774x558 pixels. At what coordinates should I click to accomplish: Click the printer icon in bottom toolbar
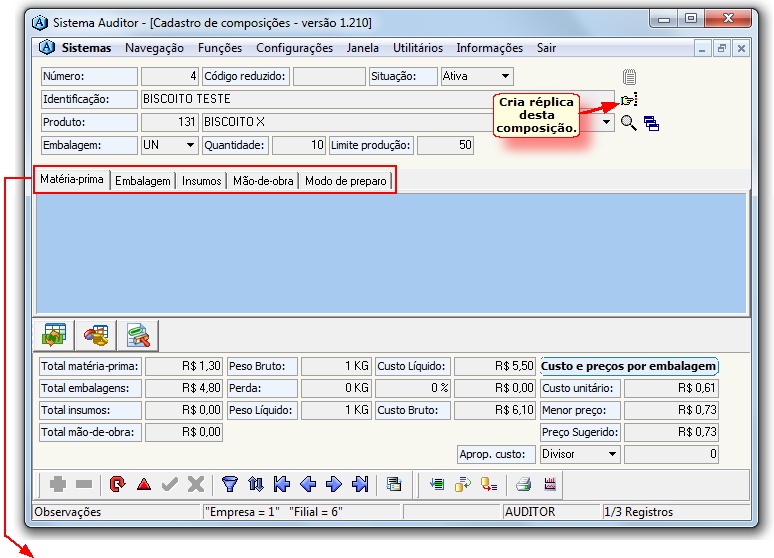click(522, 484)
